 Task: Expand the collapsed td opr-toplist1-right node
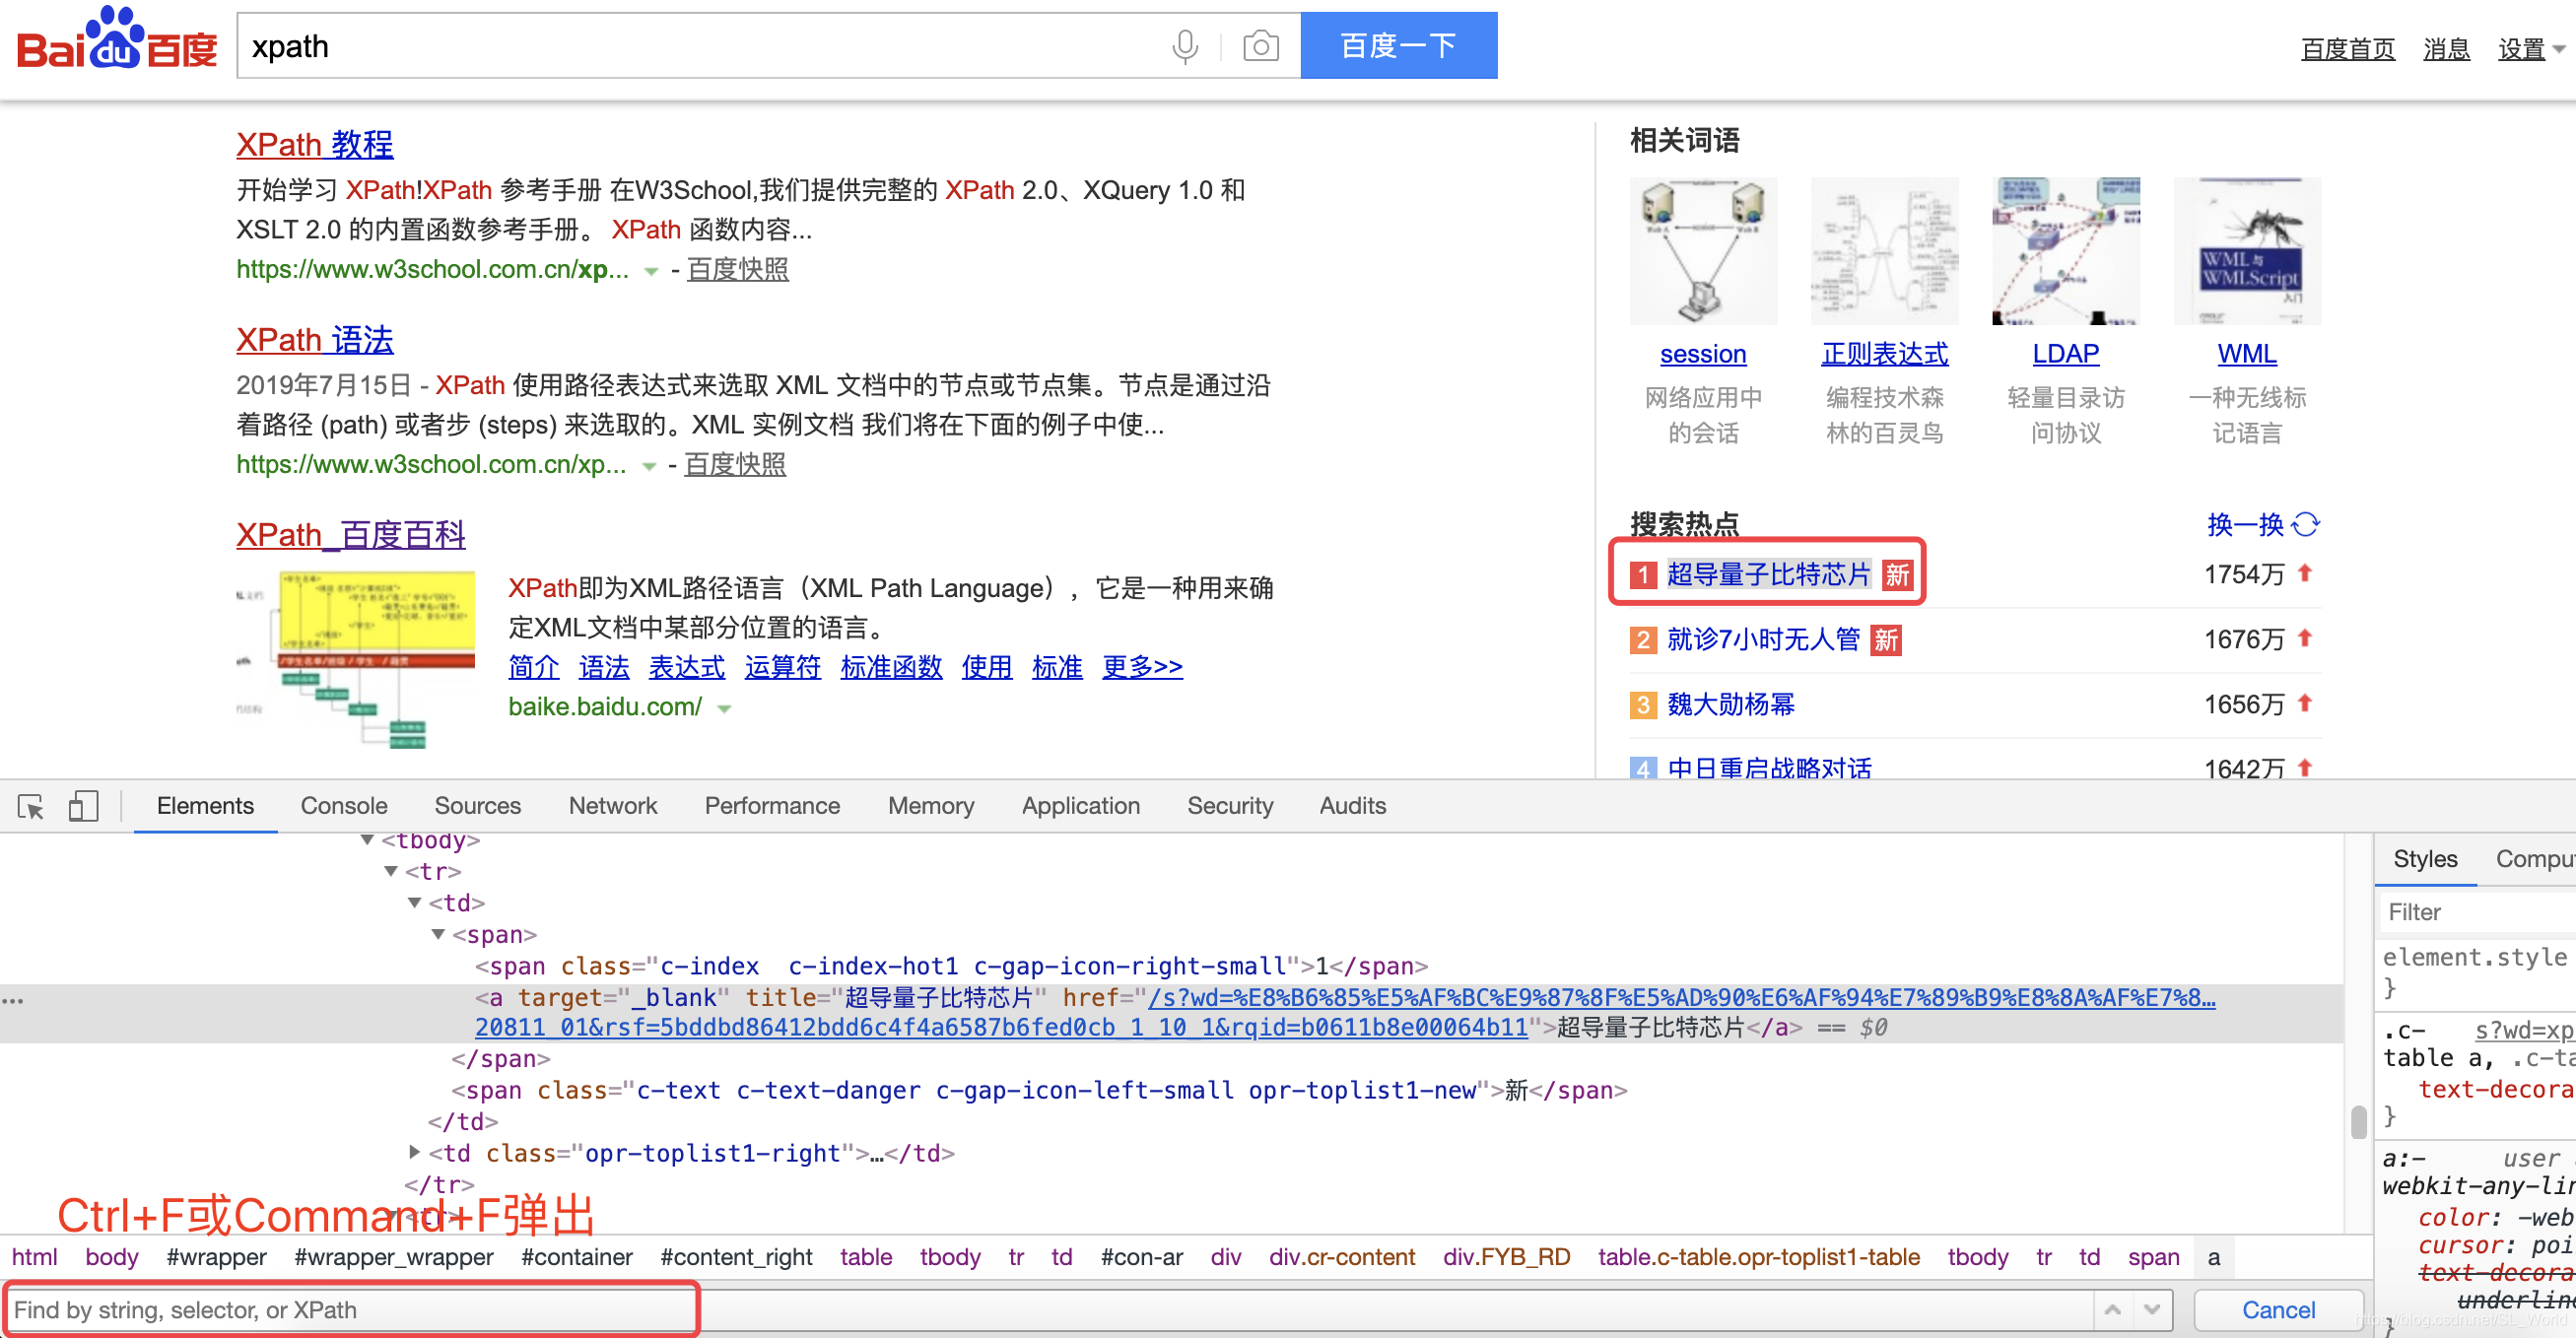(x=414, y=1152)
